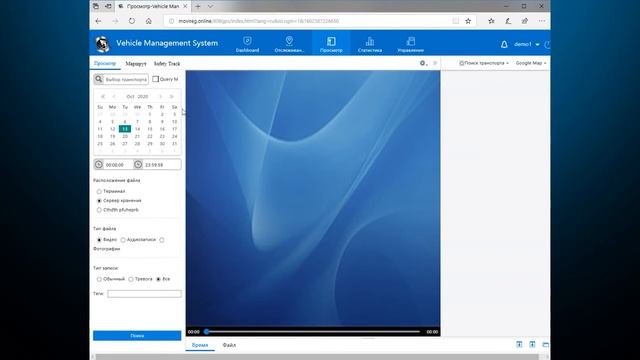This screenshot has width=640, height=360.
Task: Select October 14 in the calendar
Action: point(137,129)
